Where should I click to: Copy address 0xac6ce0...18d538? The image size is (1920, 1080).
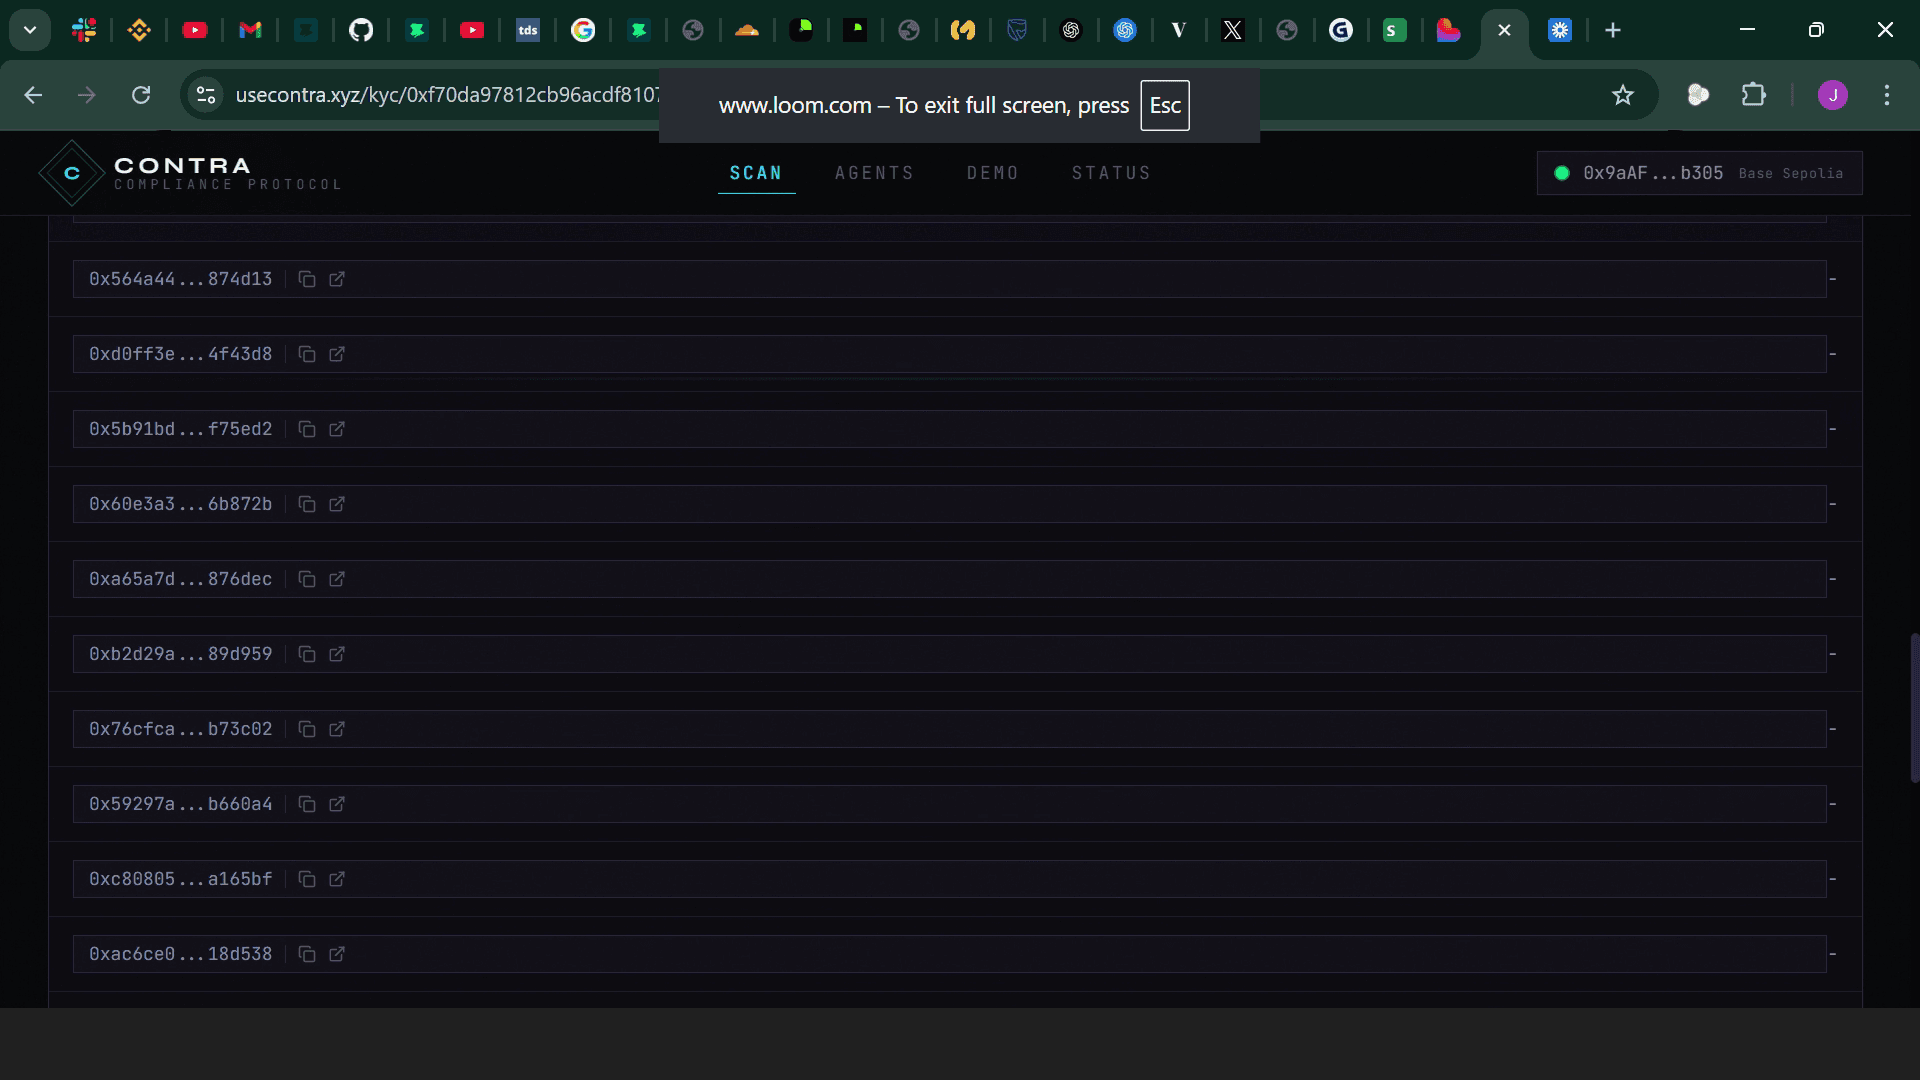[307, 954]
